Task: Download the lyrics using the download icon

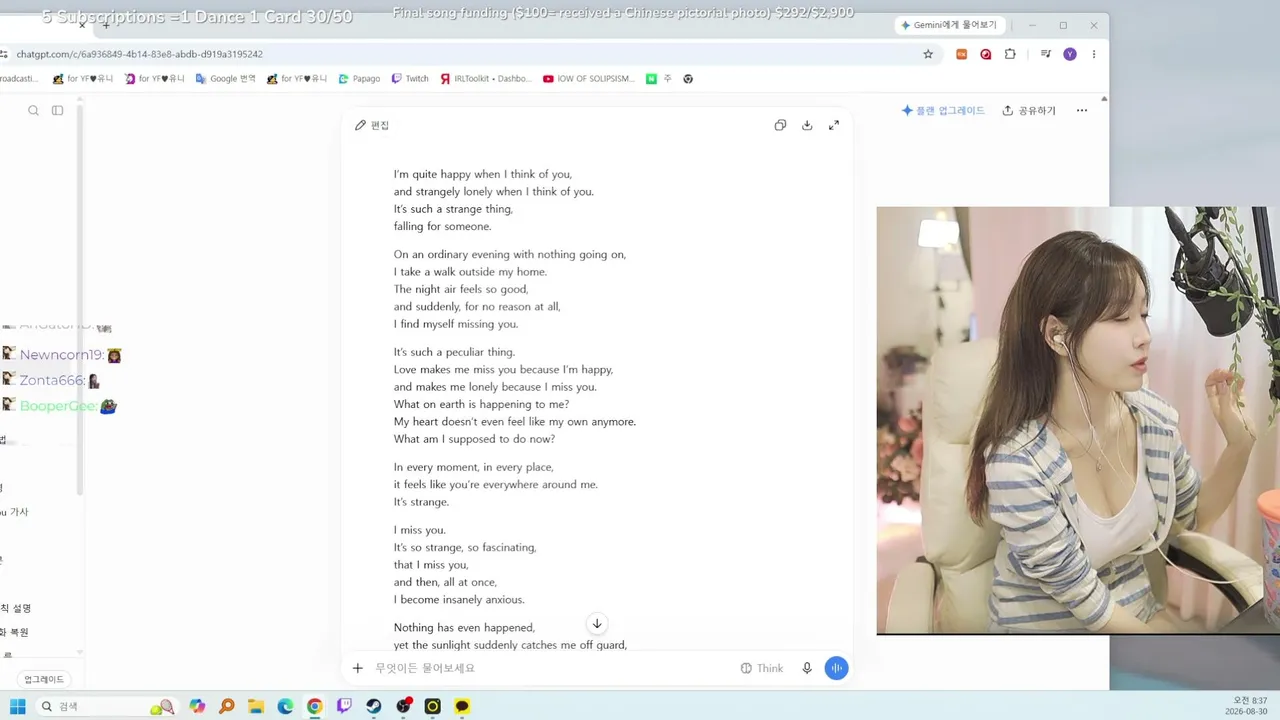Action: (807, 125)
